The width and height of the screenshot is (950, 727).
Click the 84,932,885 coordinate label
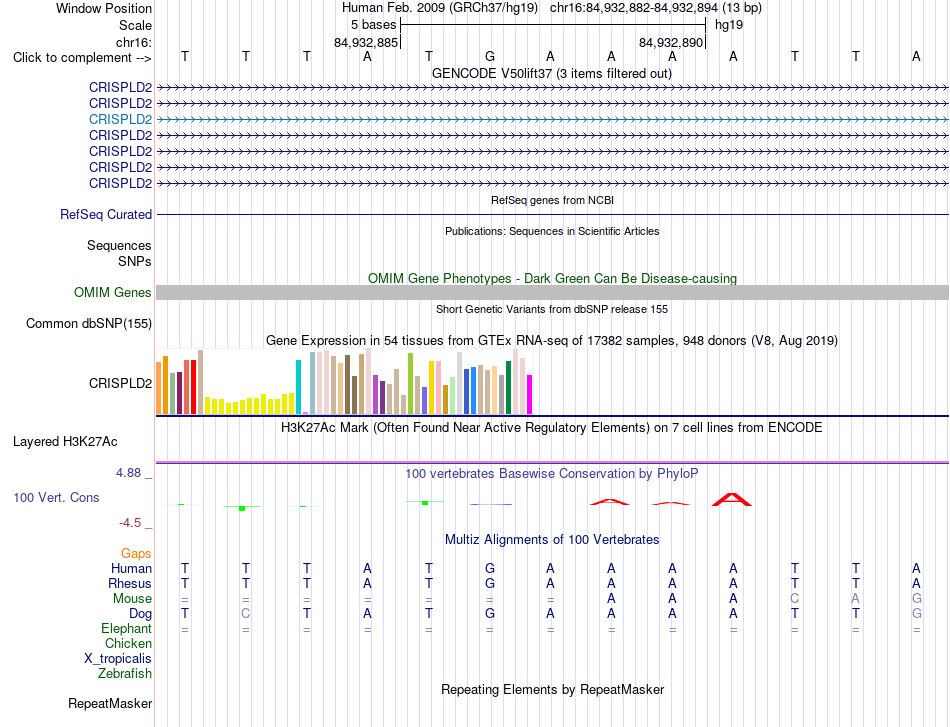(x=366, y=42)
